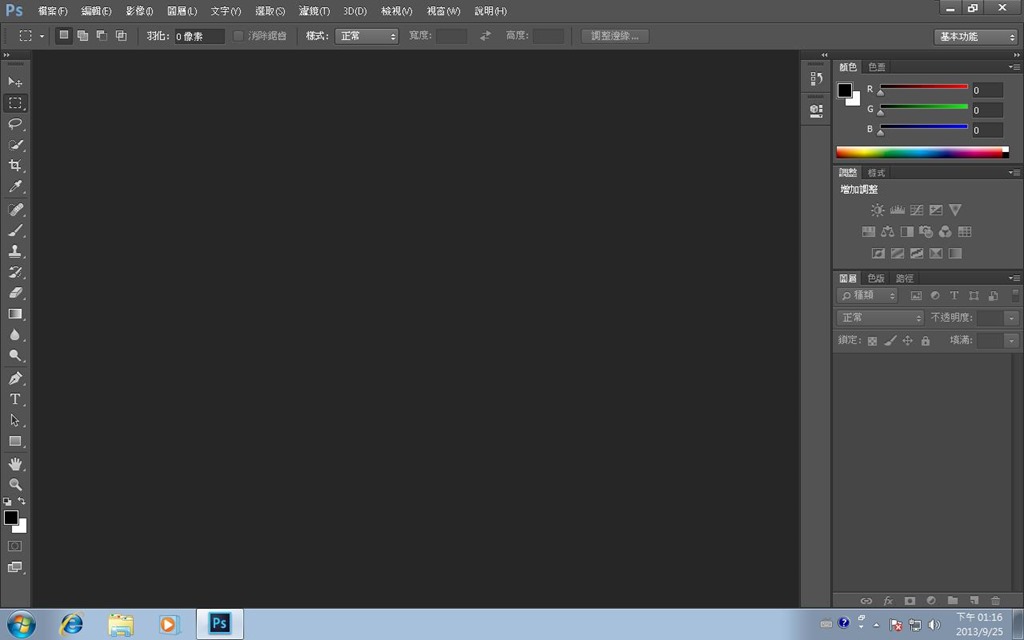Open the 基本功能 workspace dropdown
This screenshot has width=1024, height=640.
point(976,37)
